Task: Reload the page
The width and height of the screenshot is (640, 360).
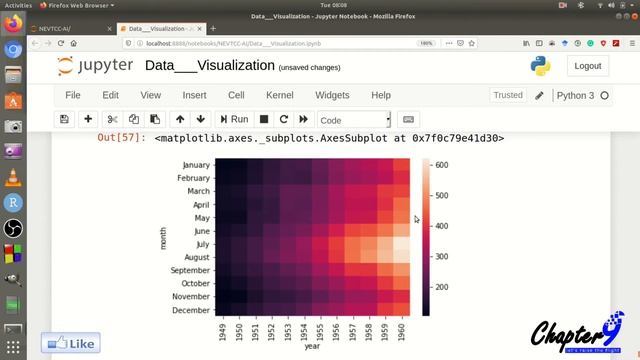Action: click(x=61, y=43)
